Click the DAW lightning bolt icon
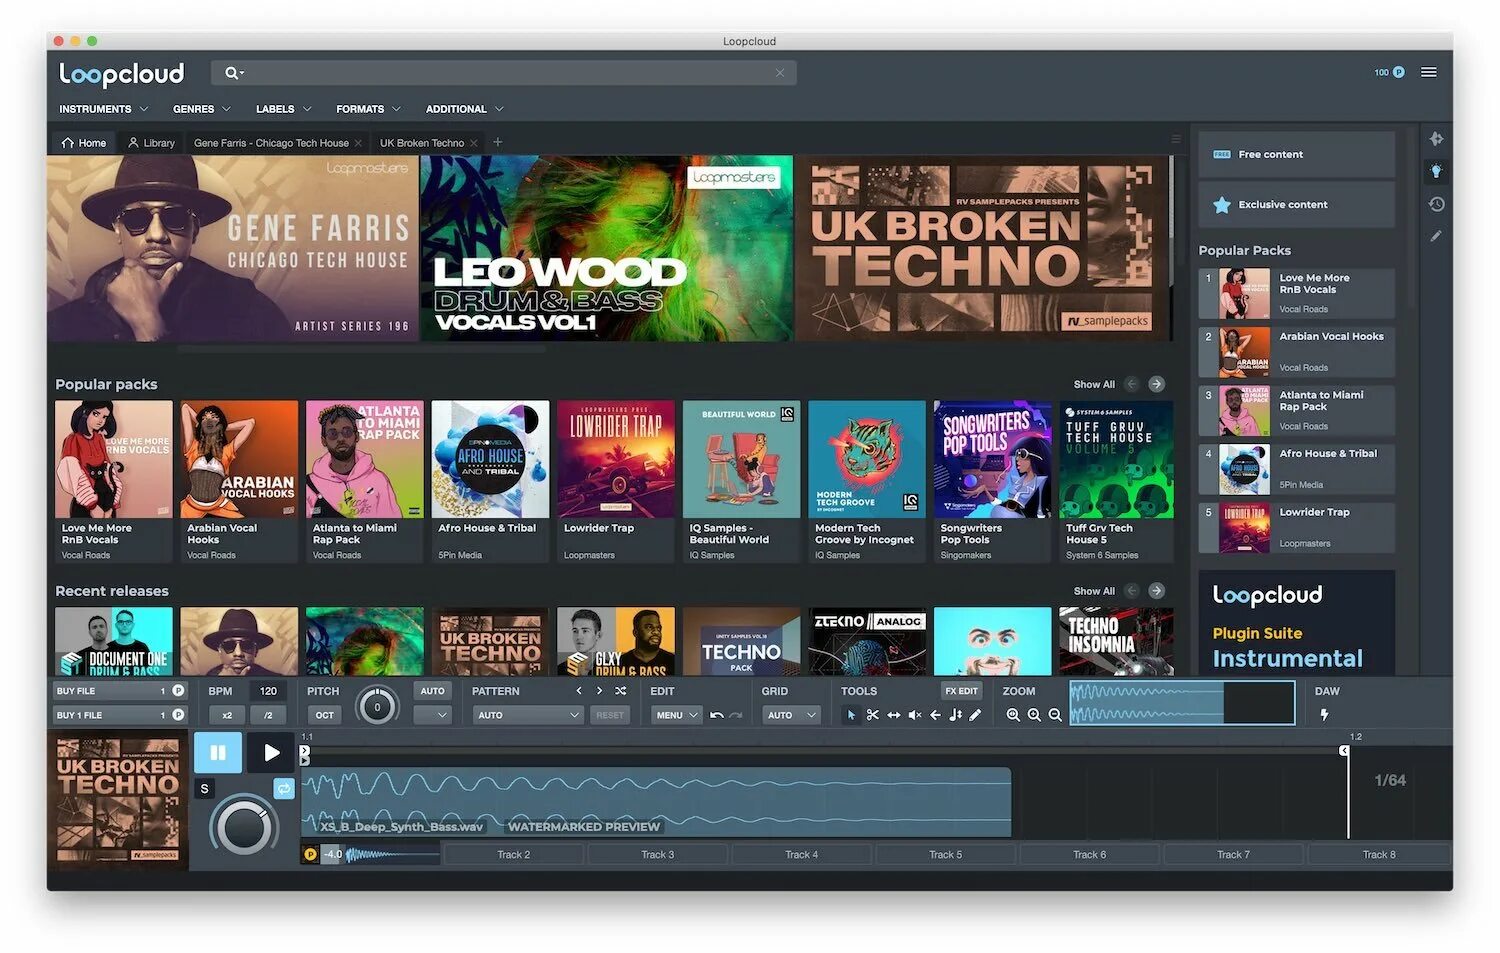This screenshot has height=953, width=1500. point(1324,715)
